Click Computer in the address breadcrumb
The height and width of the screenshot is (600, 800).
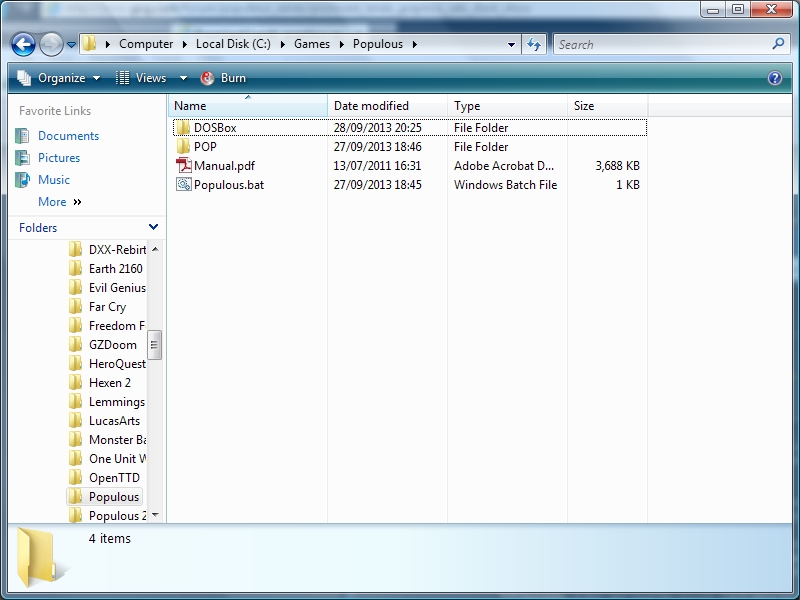tap(146, 44)
